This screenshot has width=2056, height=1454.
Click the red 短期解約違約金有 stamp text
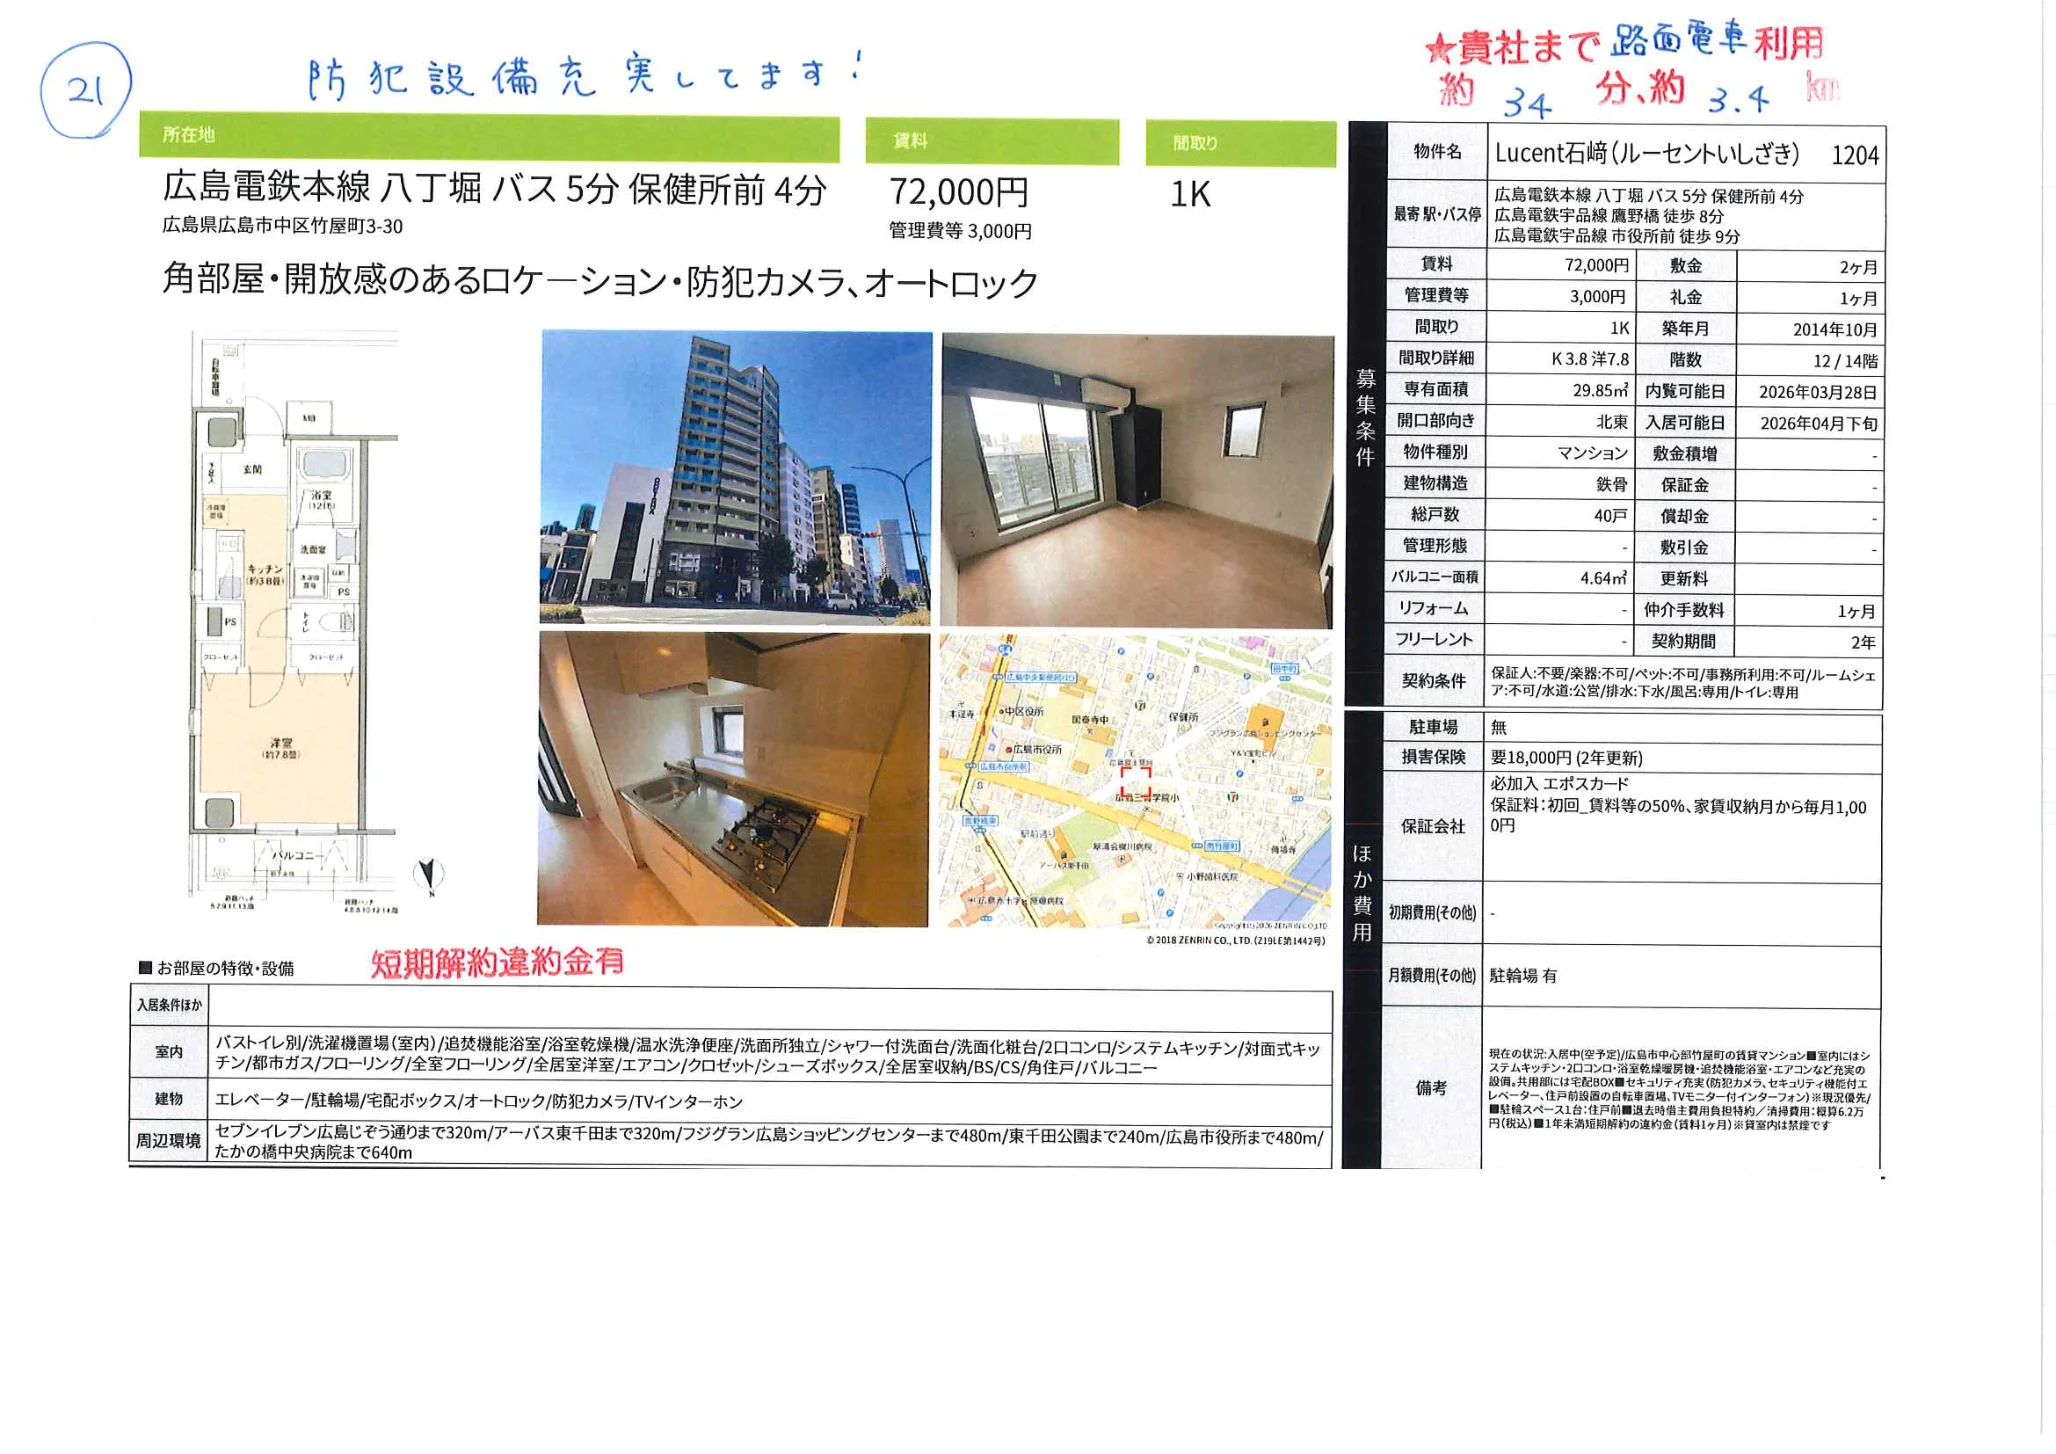[x=497, y=962]
